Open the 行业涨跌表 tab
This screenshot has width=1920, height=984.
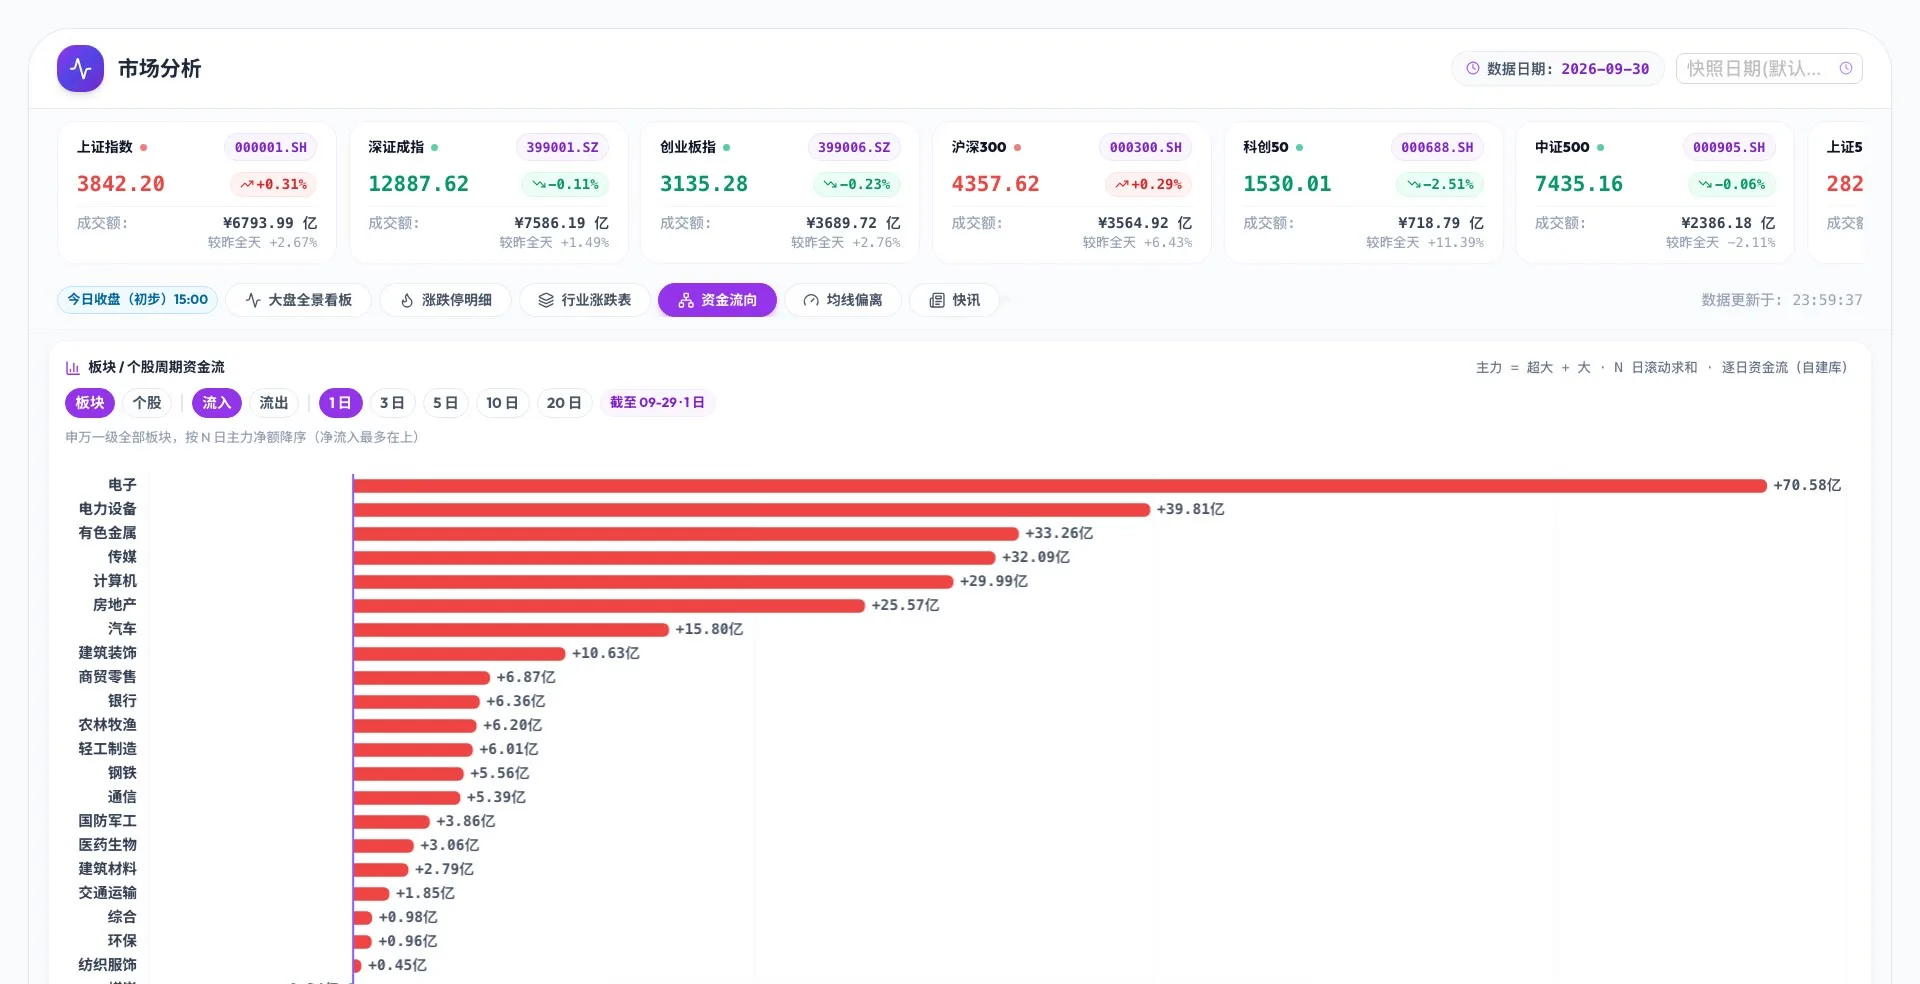(x=585, y=300)
